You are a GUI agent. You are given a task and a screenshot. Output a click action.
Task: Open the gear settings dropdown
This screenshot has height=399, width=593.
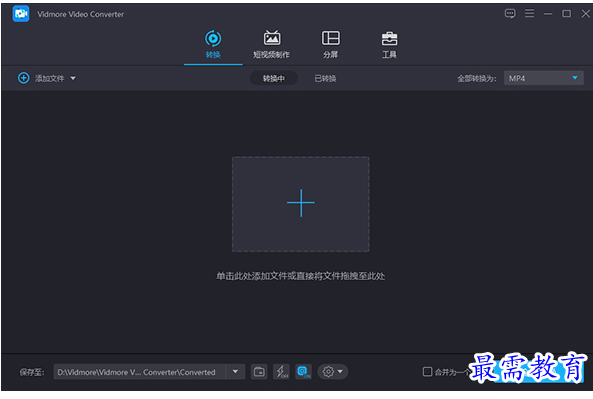point(332,372)
